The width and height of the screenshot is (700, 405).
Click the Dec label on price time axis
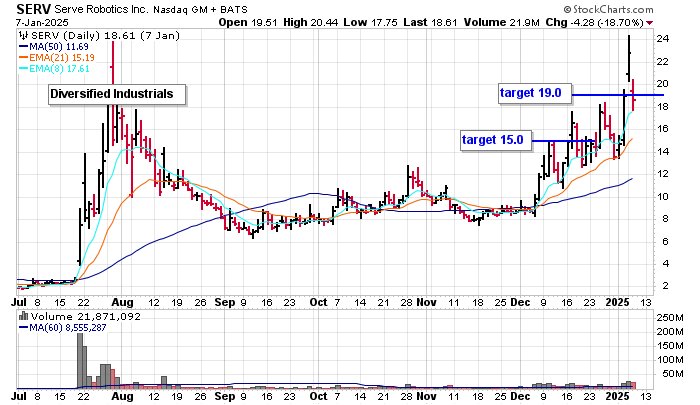click(520, 302)
